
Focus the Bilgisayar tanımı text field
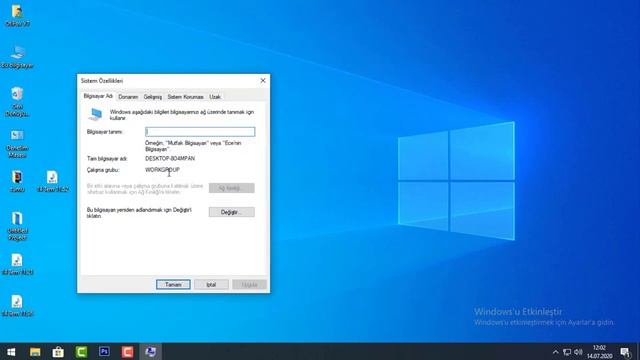(200, 132)
